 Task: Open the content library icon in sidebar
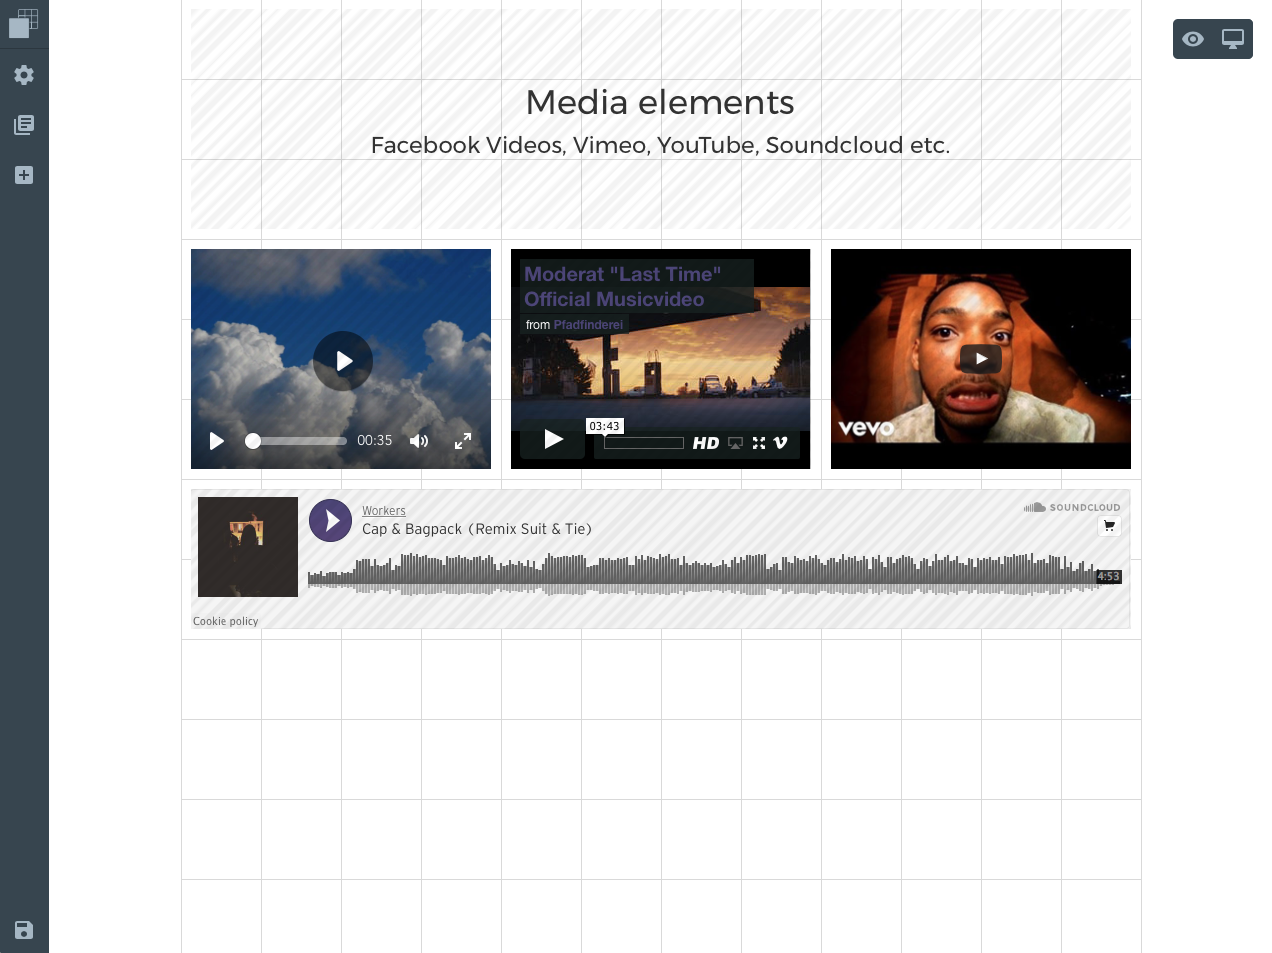point(24,125)
